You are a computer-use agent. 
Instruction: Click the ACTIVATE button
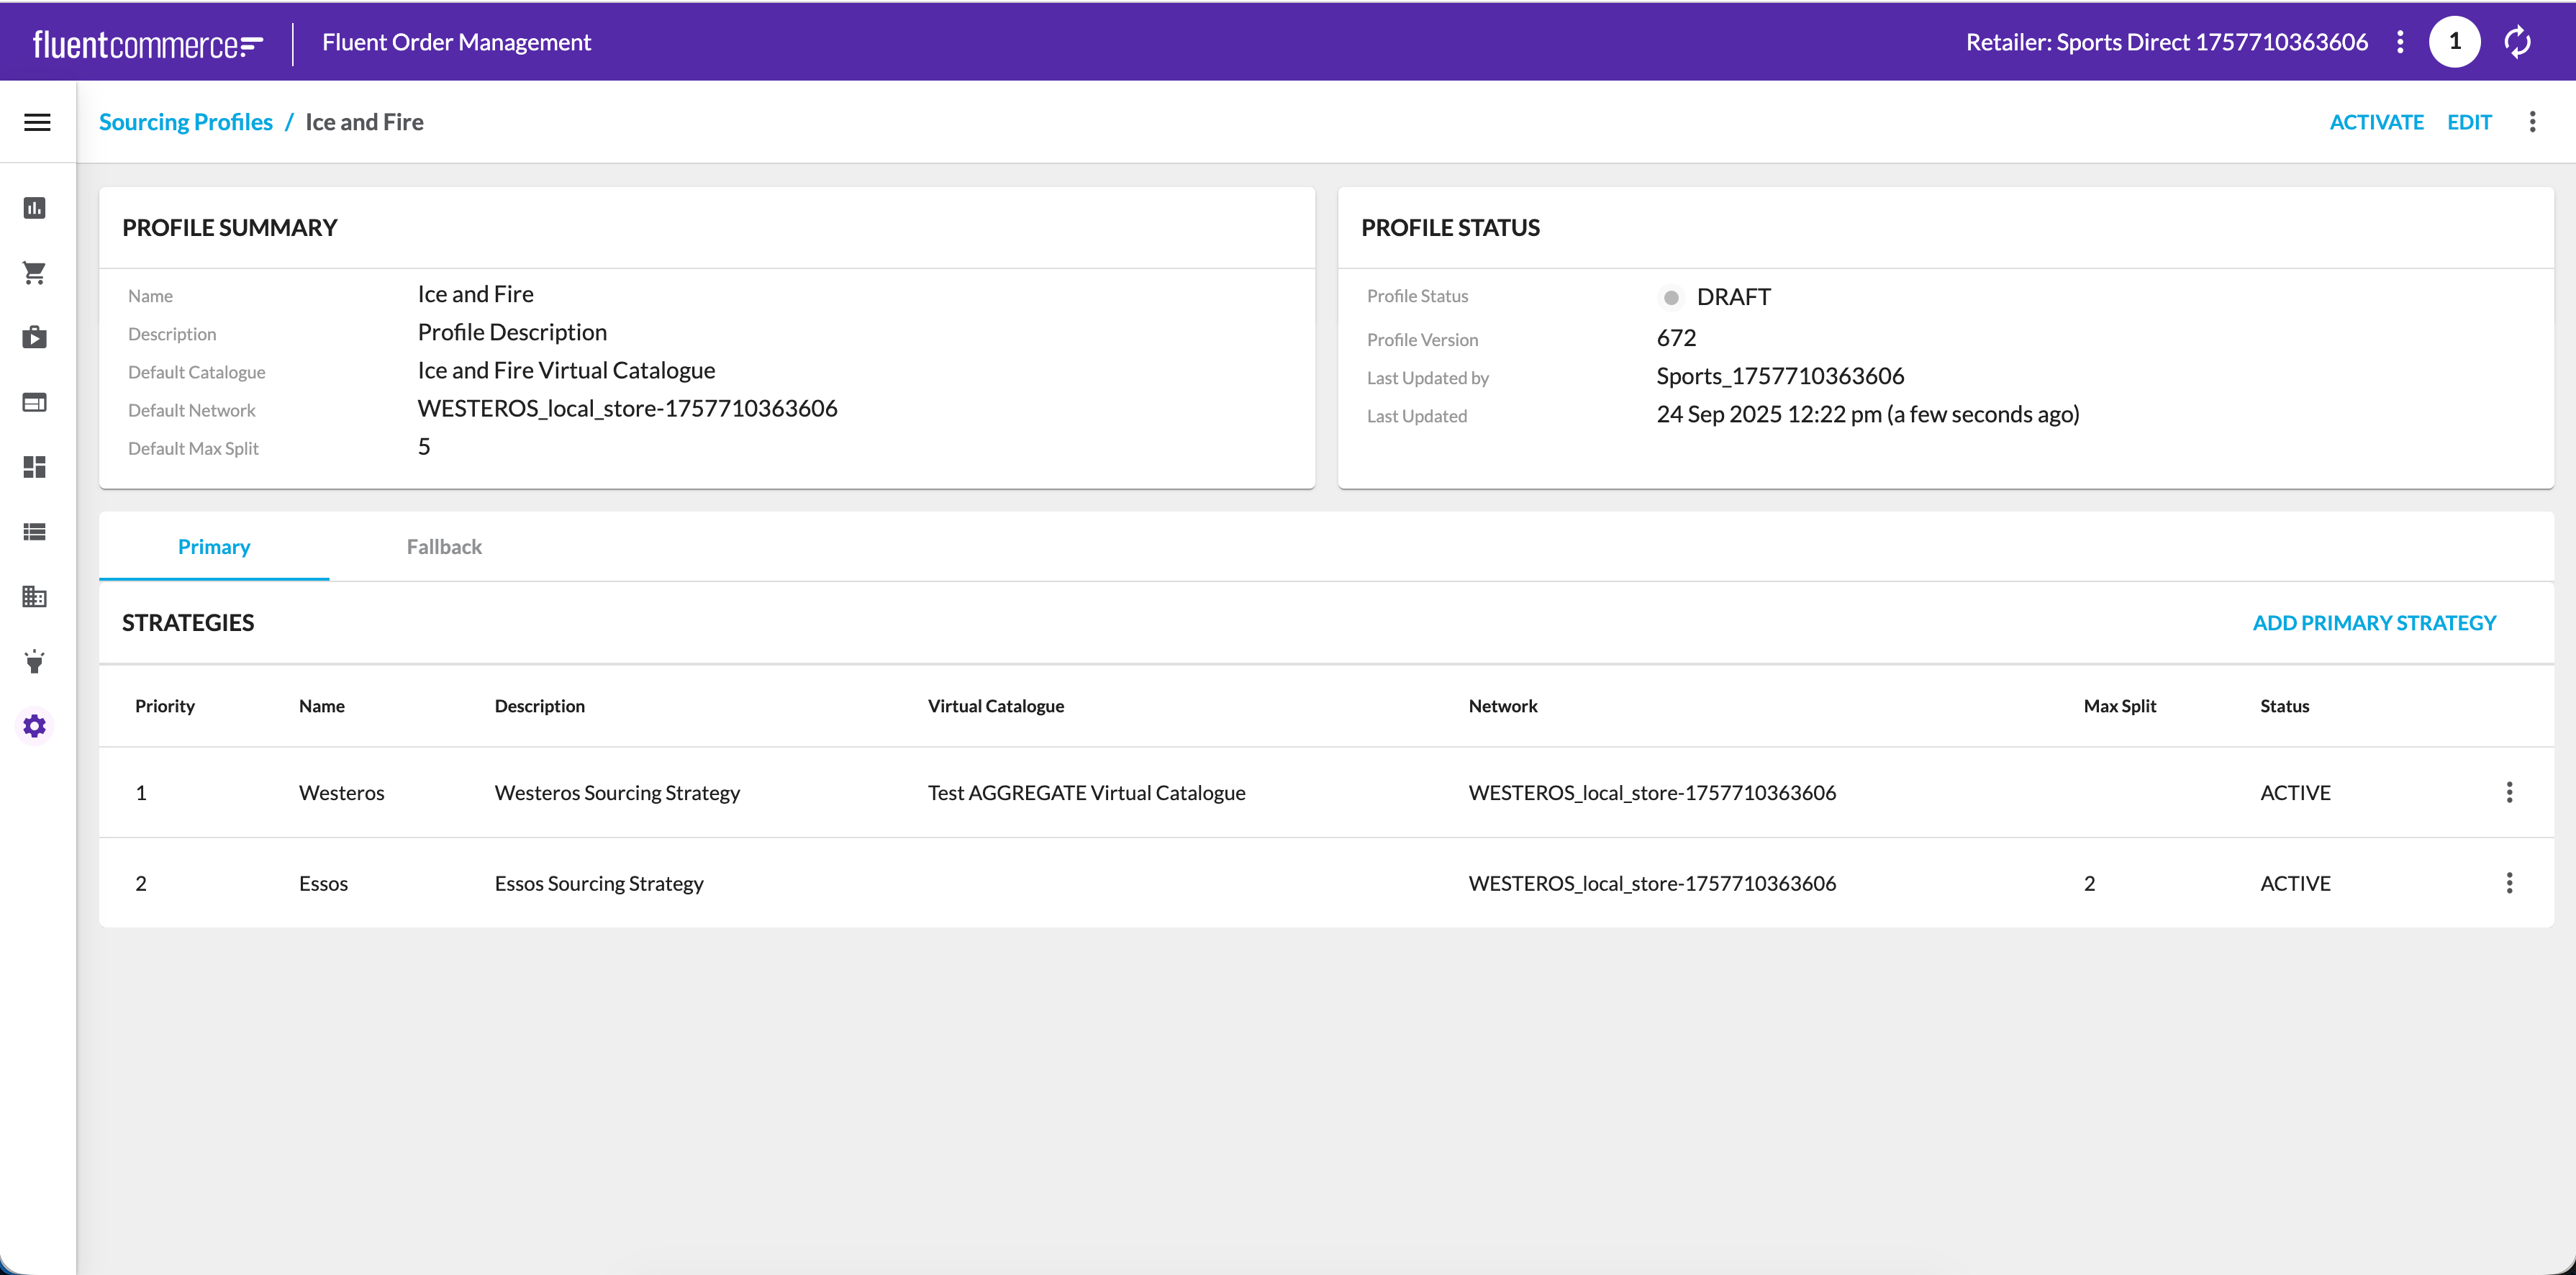(x=2376, y=122)
